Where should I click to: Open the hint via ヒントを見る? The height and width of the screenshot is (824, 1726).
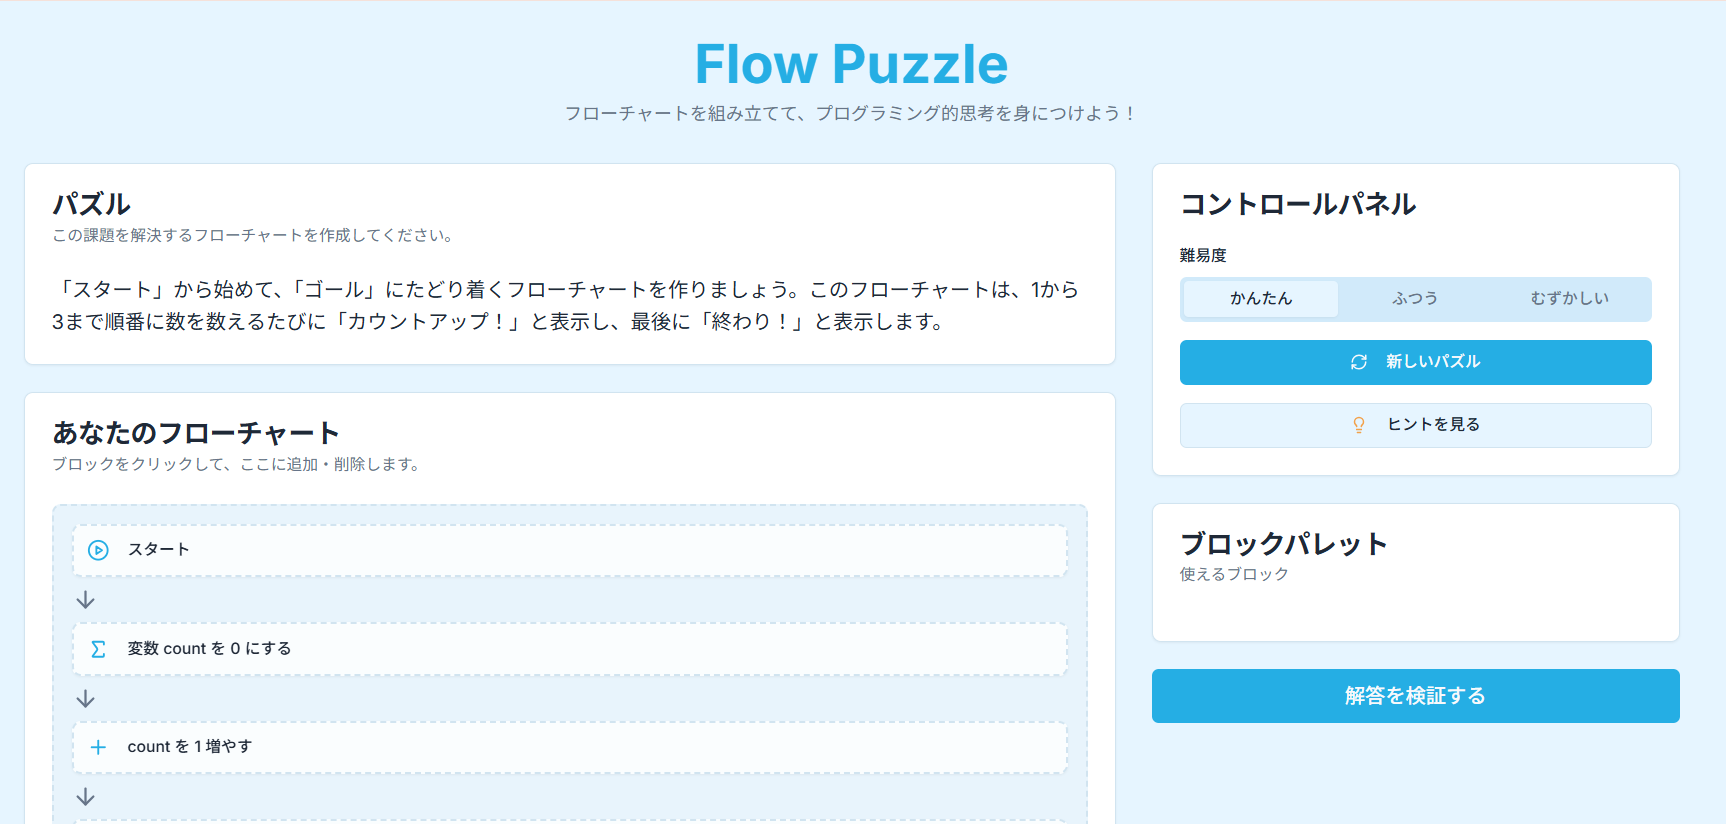click(x=1414, y=425)
